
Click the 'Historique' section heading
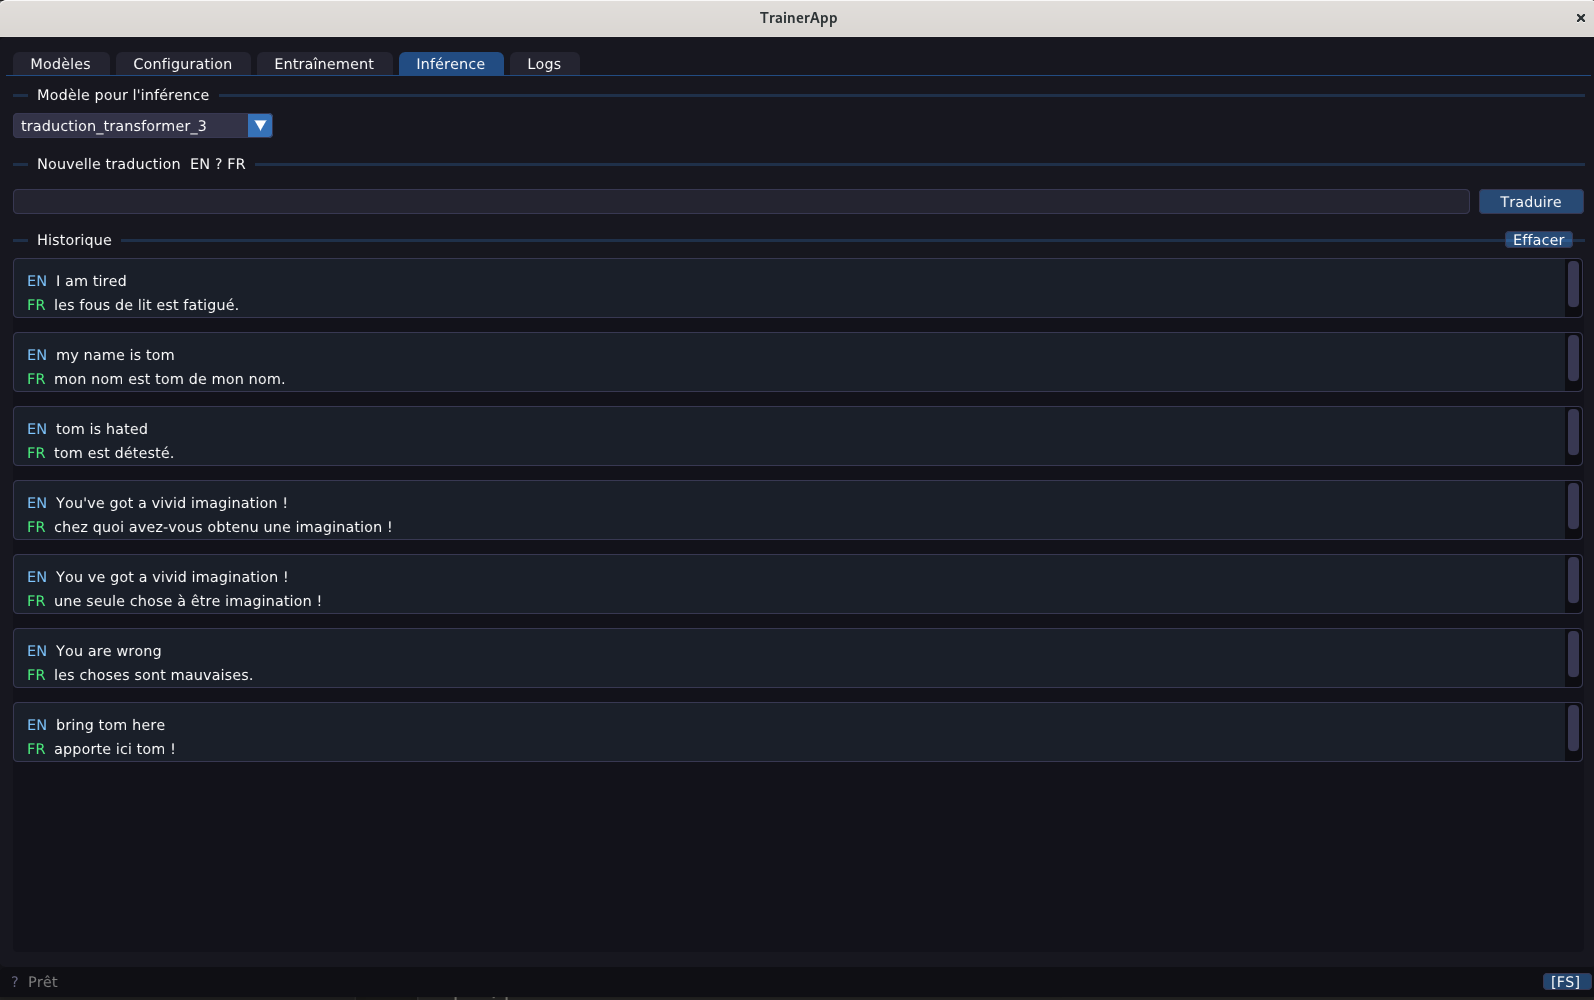tap(74, 240)
